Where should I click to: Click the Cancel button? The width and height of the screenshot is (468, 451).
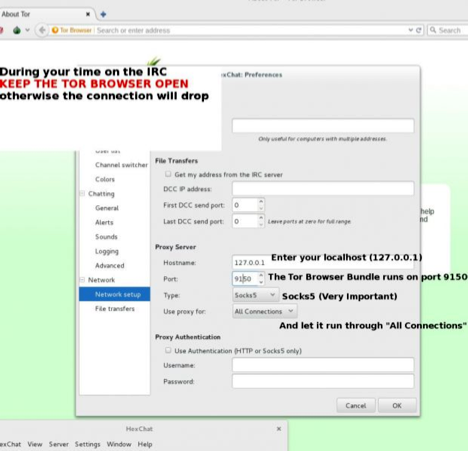[x=356, y=405]
